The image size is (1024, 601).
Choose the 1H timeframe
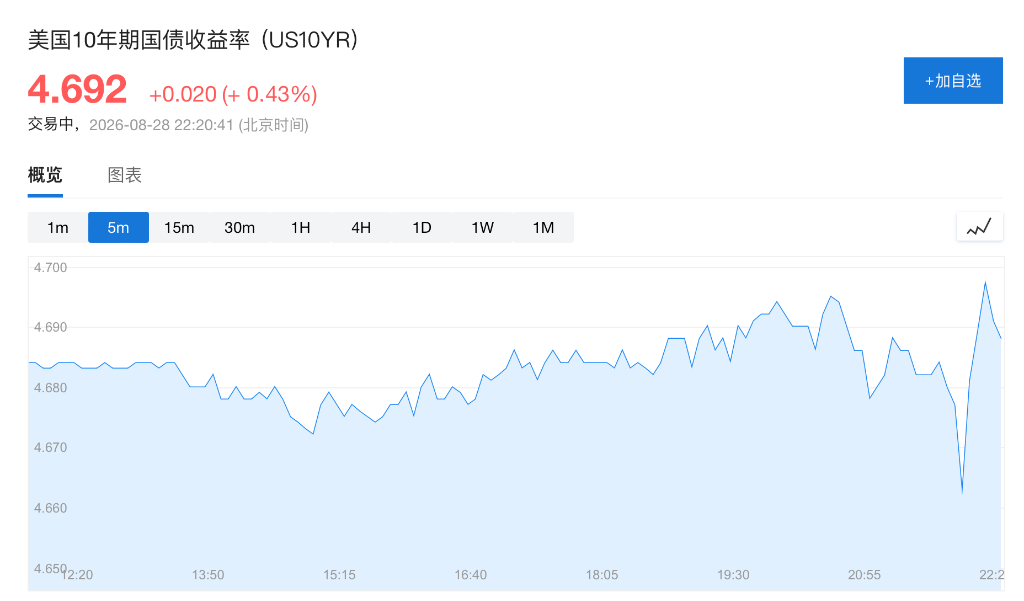pos(300,227)
